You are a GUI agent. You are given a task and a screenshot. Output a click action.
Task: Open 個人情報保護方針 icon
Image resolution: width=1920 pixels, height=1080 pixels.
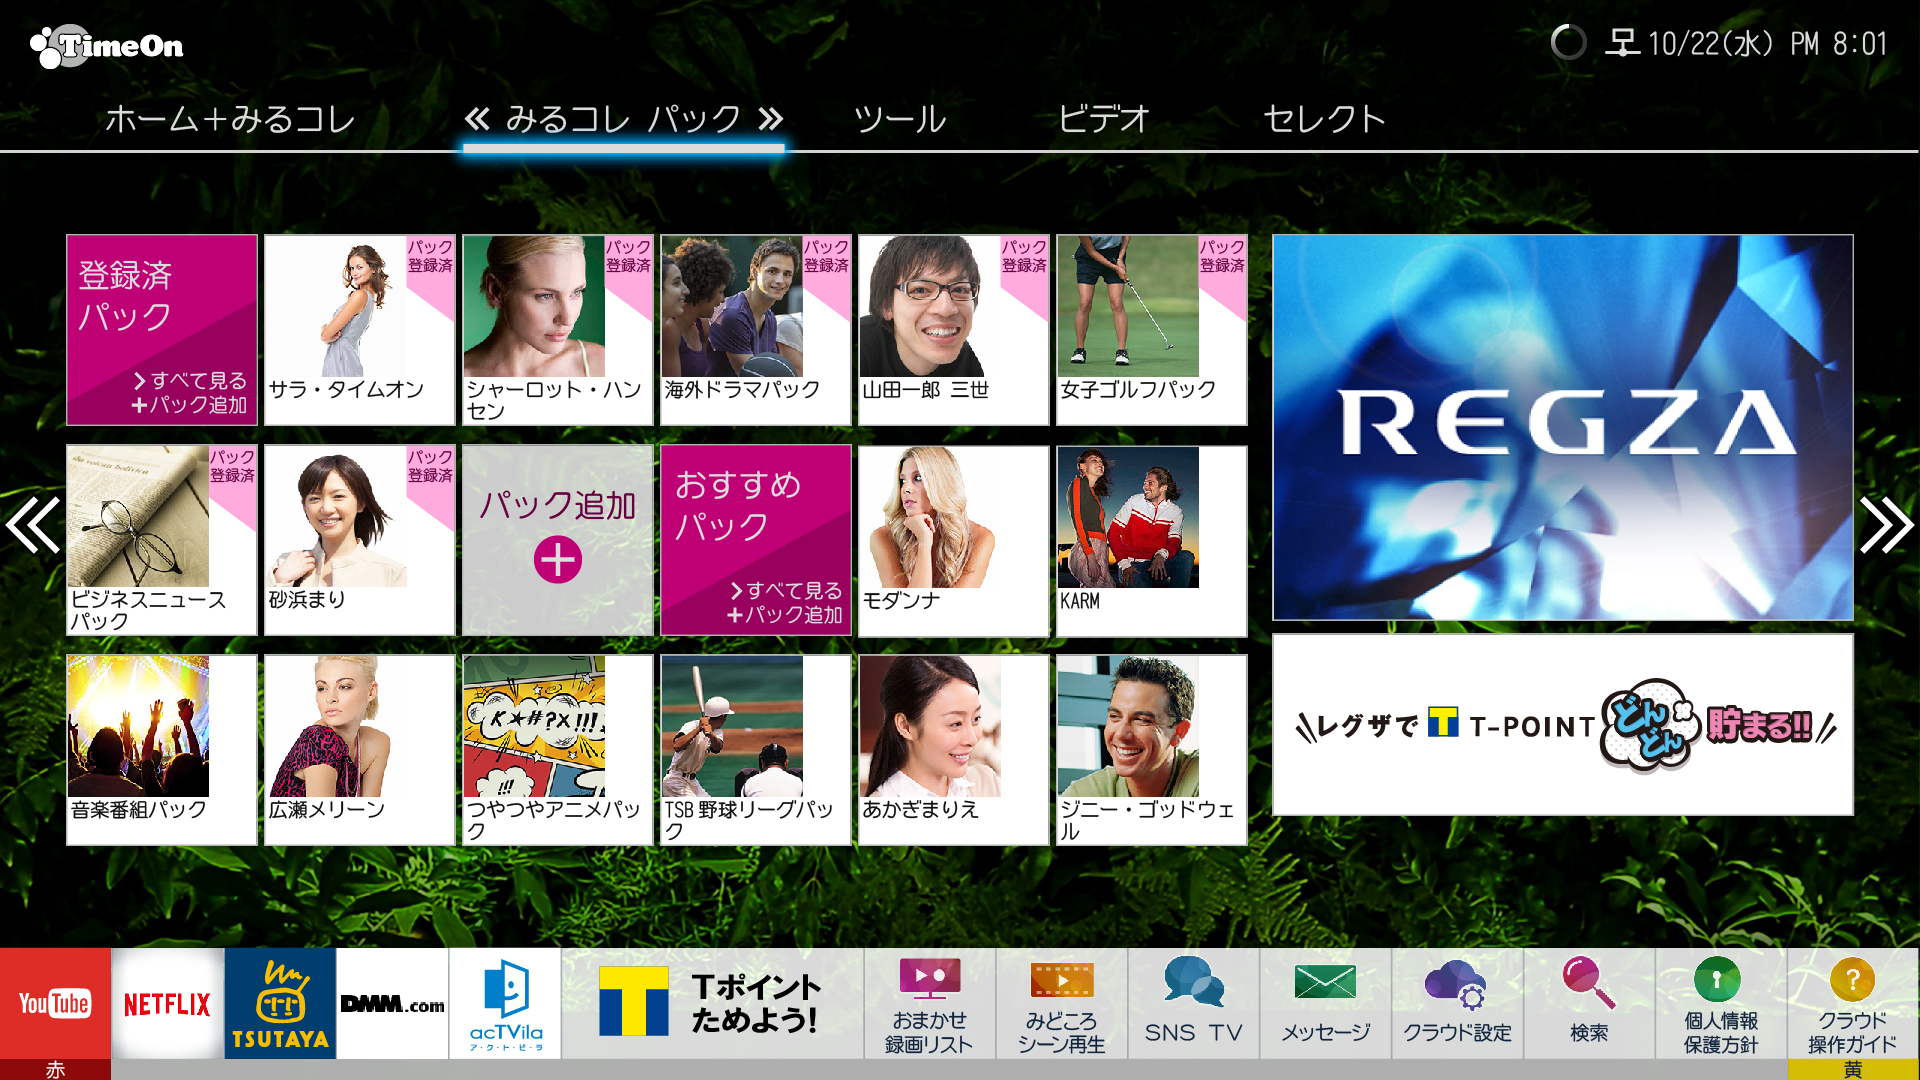coord(1721,1003)
